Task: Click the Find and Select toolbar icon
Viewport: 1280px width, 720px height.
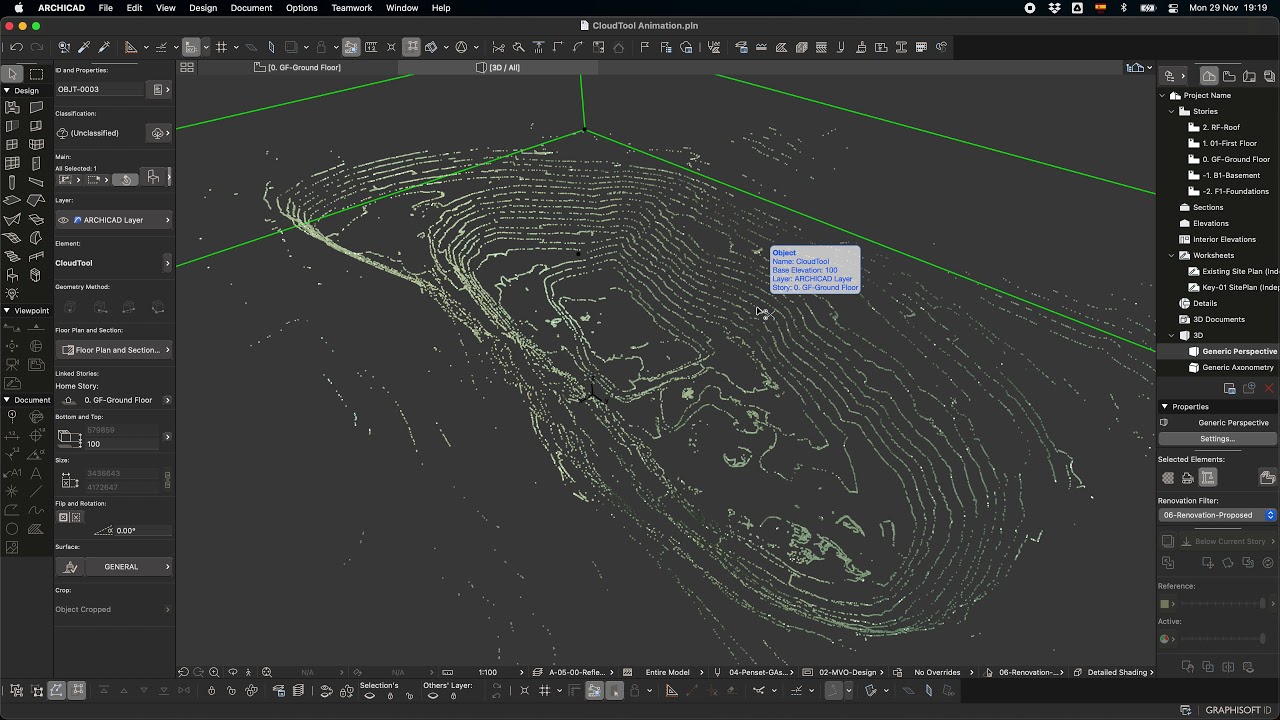Action: 64,47
